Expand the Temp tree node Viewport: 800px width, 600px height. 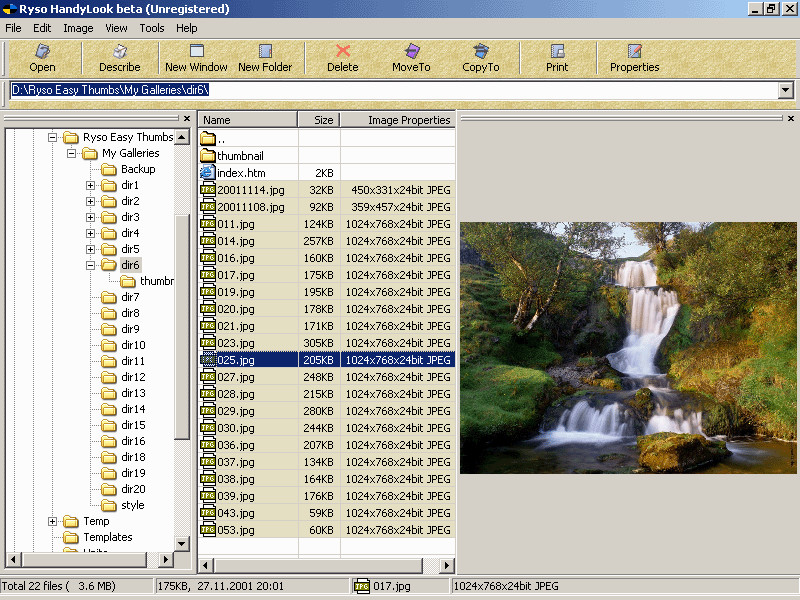tap(53, 521)
